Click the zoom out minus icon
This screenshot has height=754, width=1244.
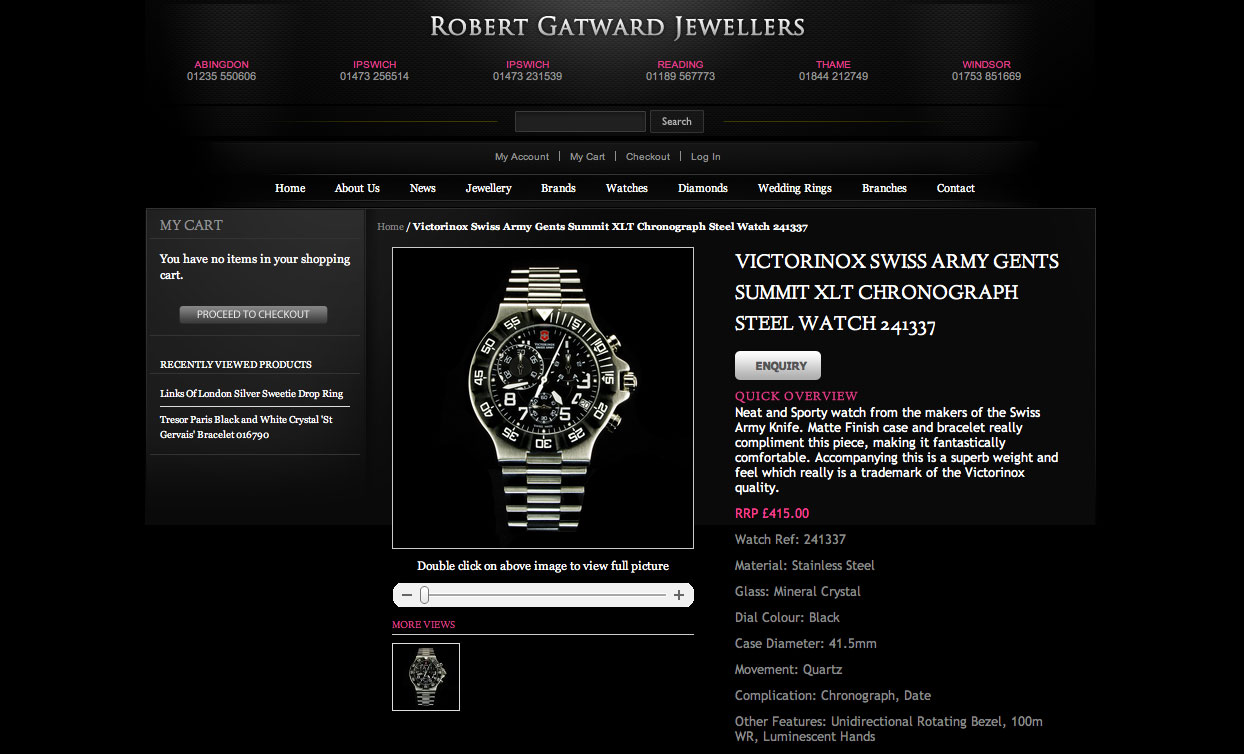(406, 595)
